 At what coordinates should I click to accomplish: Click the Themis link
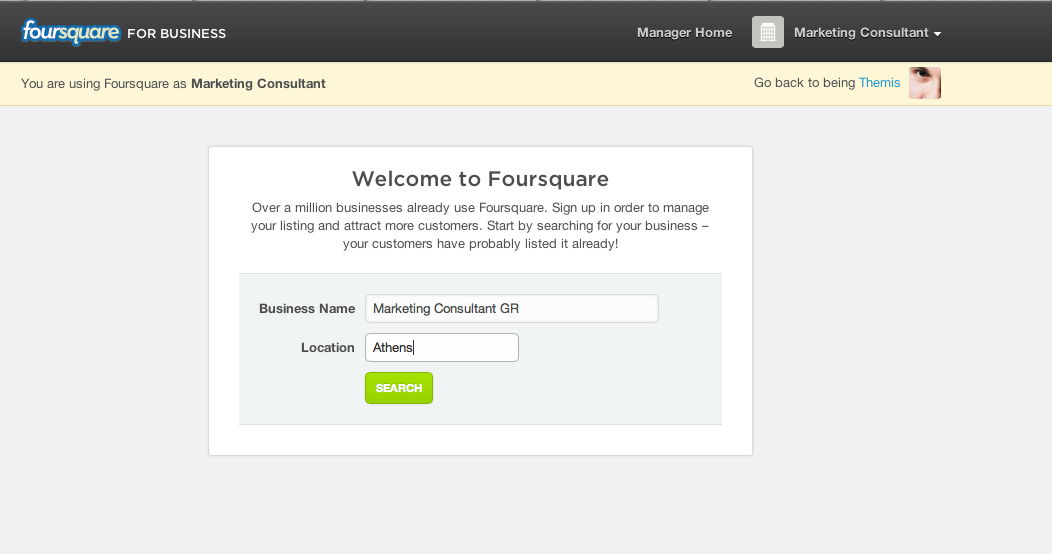[x=879, y=83]
